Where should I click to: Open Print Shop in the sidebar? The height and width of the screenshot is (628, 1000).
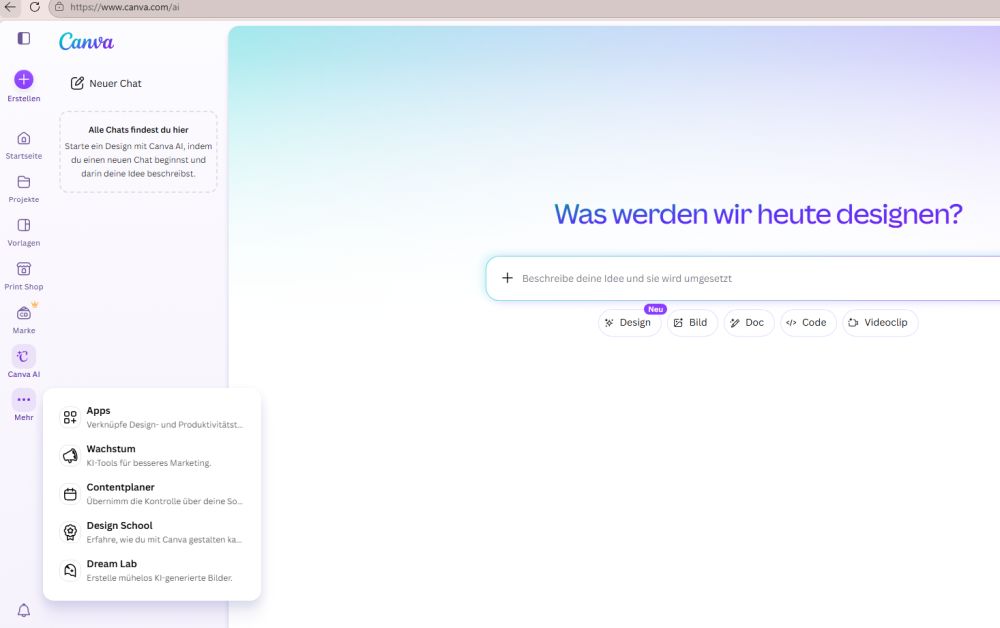[24, 276]
